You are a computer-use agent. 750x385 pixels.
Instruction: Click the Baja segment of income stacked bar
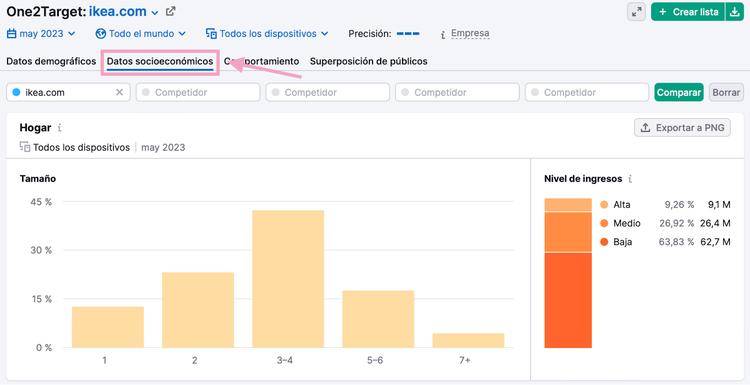[x=568, y=300]
